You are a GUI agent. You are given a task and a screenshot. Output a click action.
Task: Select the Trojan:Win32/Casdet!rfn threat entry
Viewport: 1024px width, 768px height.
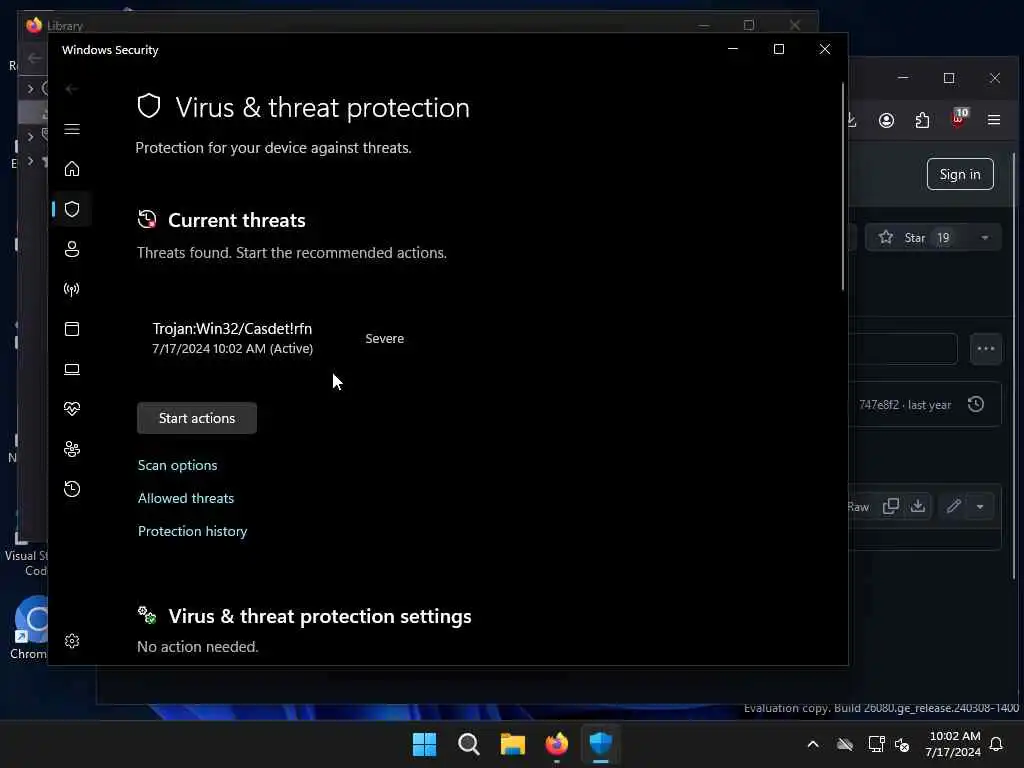point(232,338)
